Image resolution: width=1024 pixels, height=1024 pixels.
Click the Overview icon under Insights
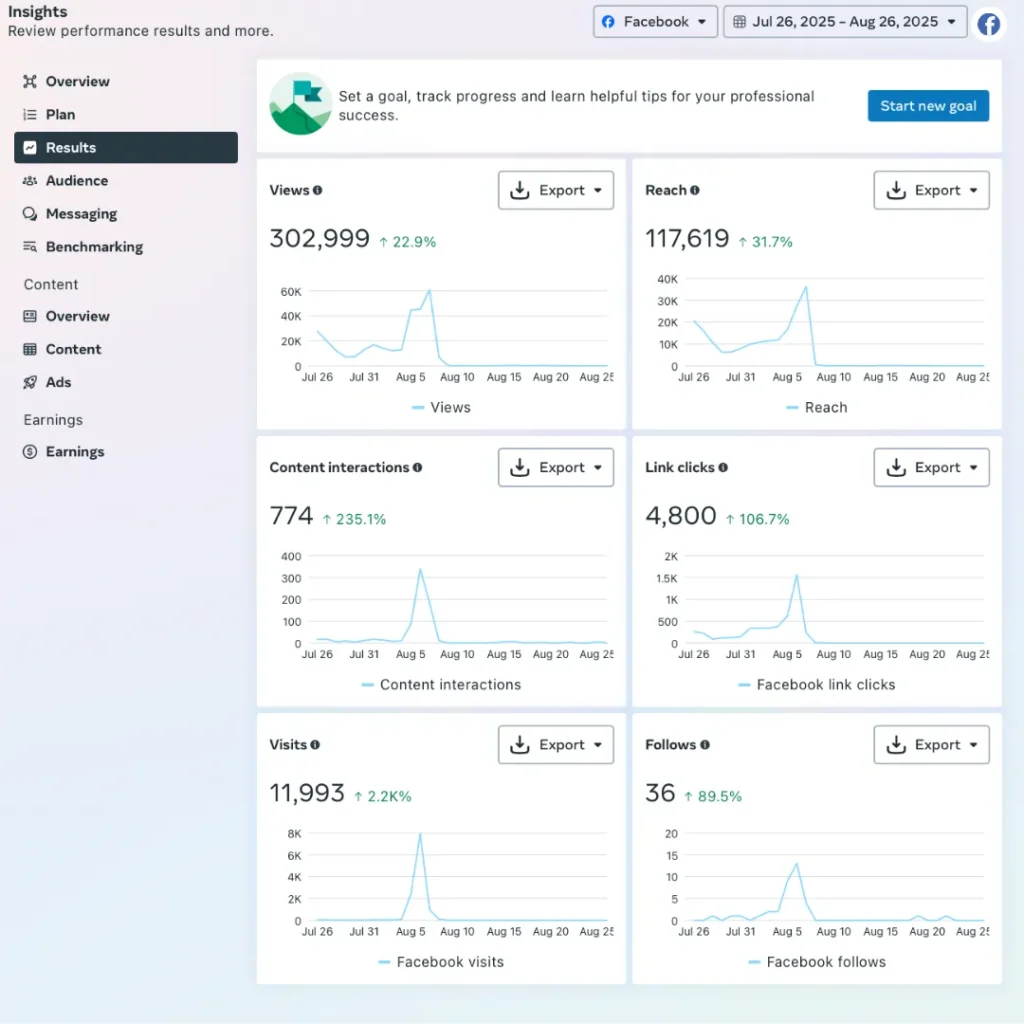click(x=30, y=82)
